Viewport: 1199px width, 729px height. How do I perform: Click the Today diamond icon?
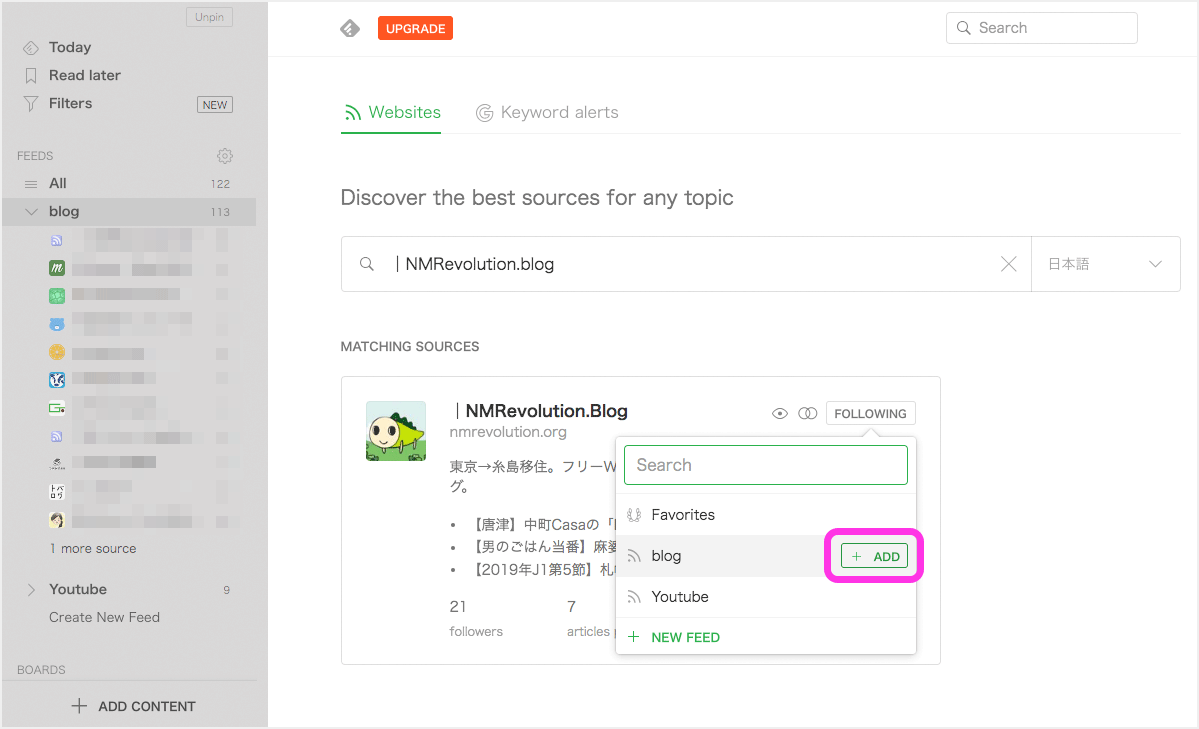click(x=31, y=48)
